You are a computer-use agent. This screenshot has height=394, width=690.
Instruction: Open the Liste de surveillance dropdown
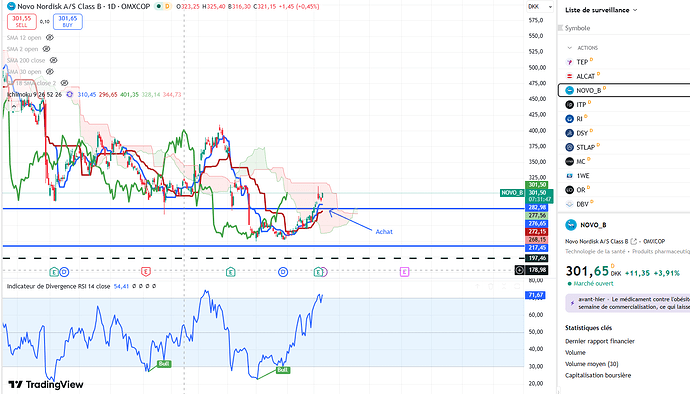point(601,10)
